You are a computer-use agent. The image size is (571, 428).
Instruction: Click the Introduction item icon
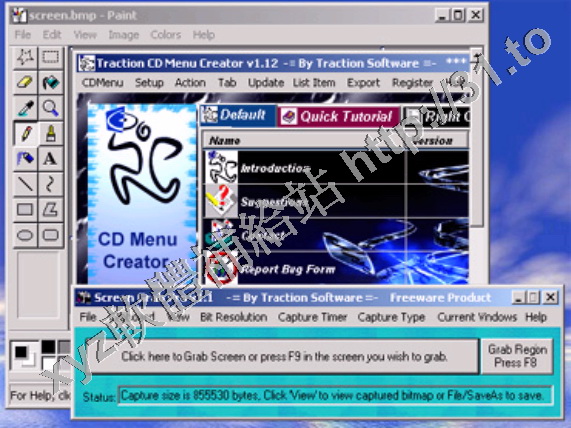[x=221, y=167]
